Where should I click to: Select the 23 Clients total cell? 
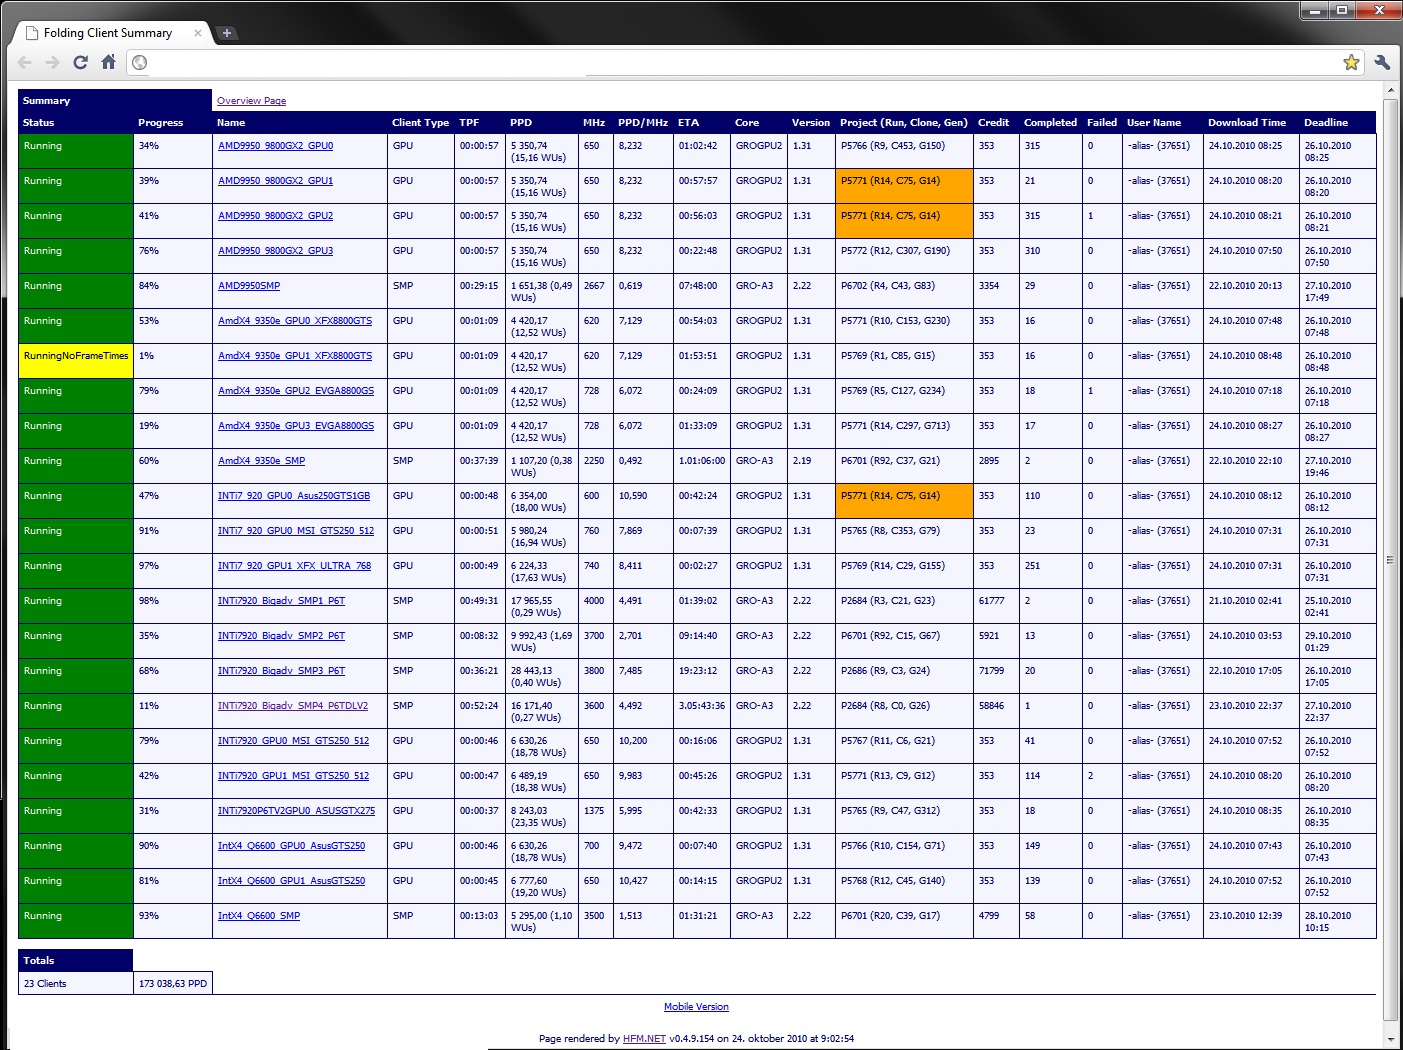pos(76,984)
